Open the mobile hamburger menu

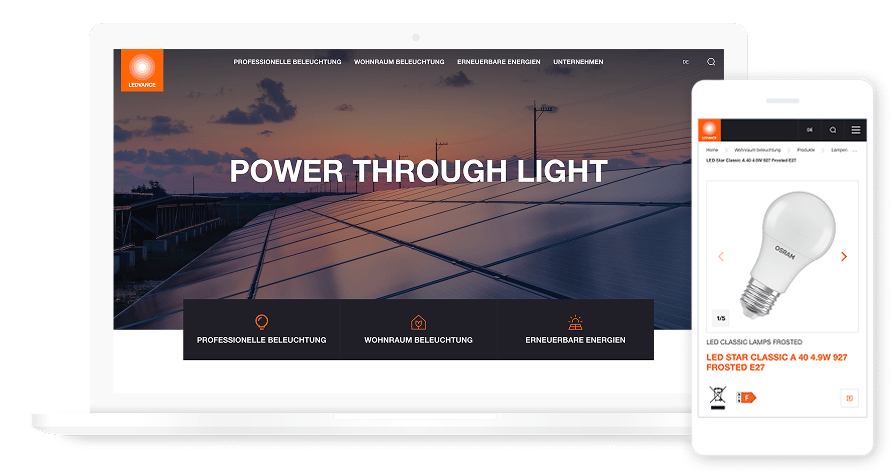coord(855,130)
